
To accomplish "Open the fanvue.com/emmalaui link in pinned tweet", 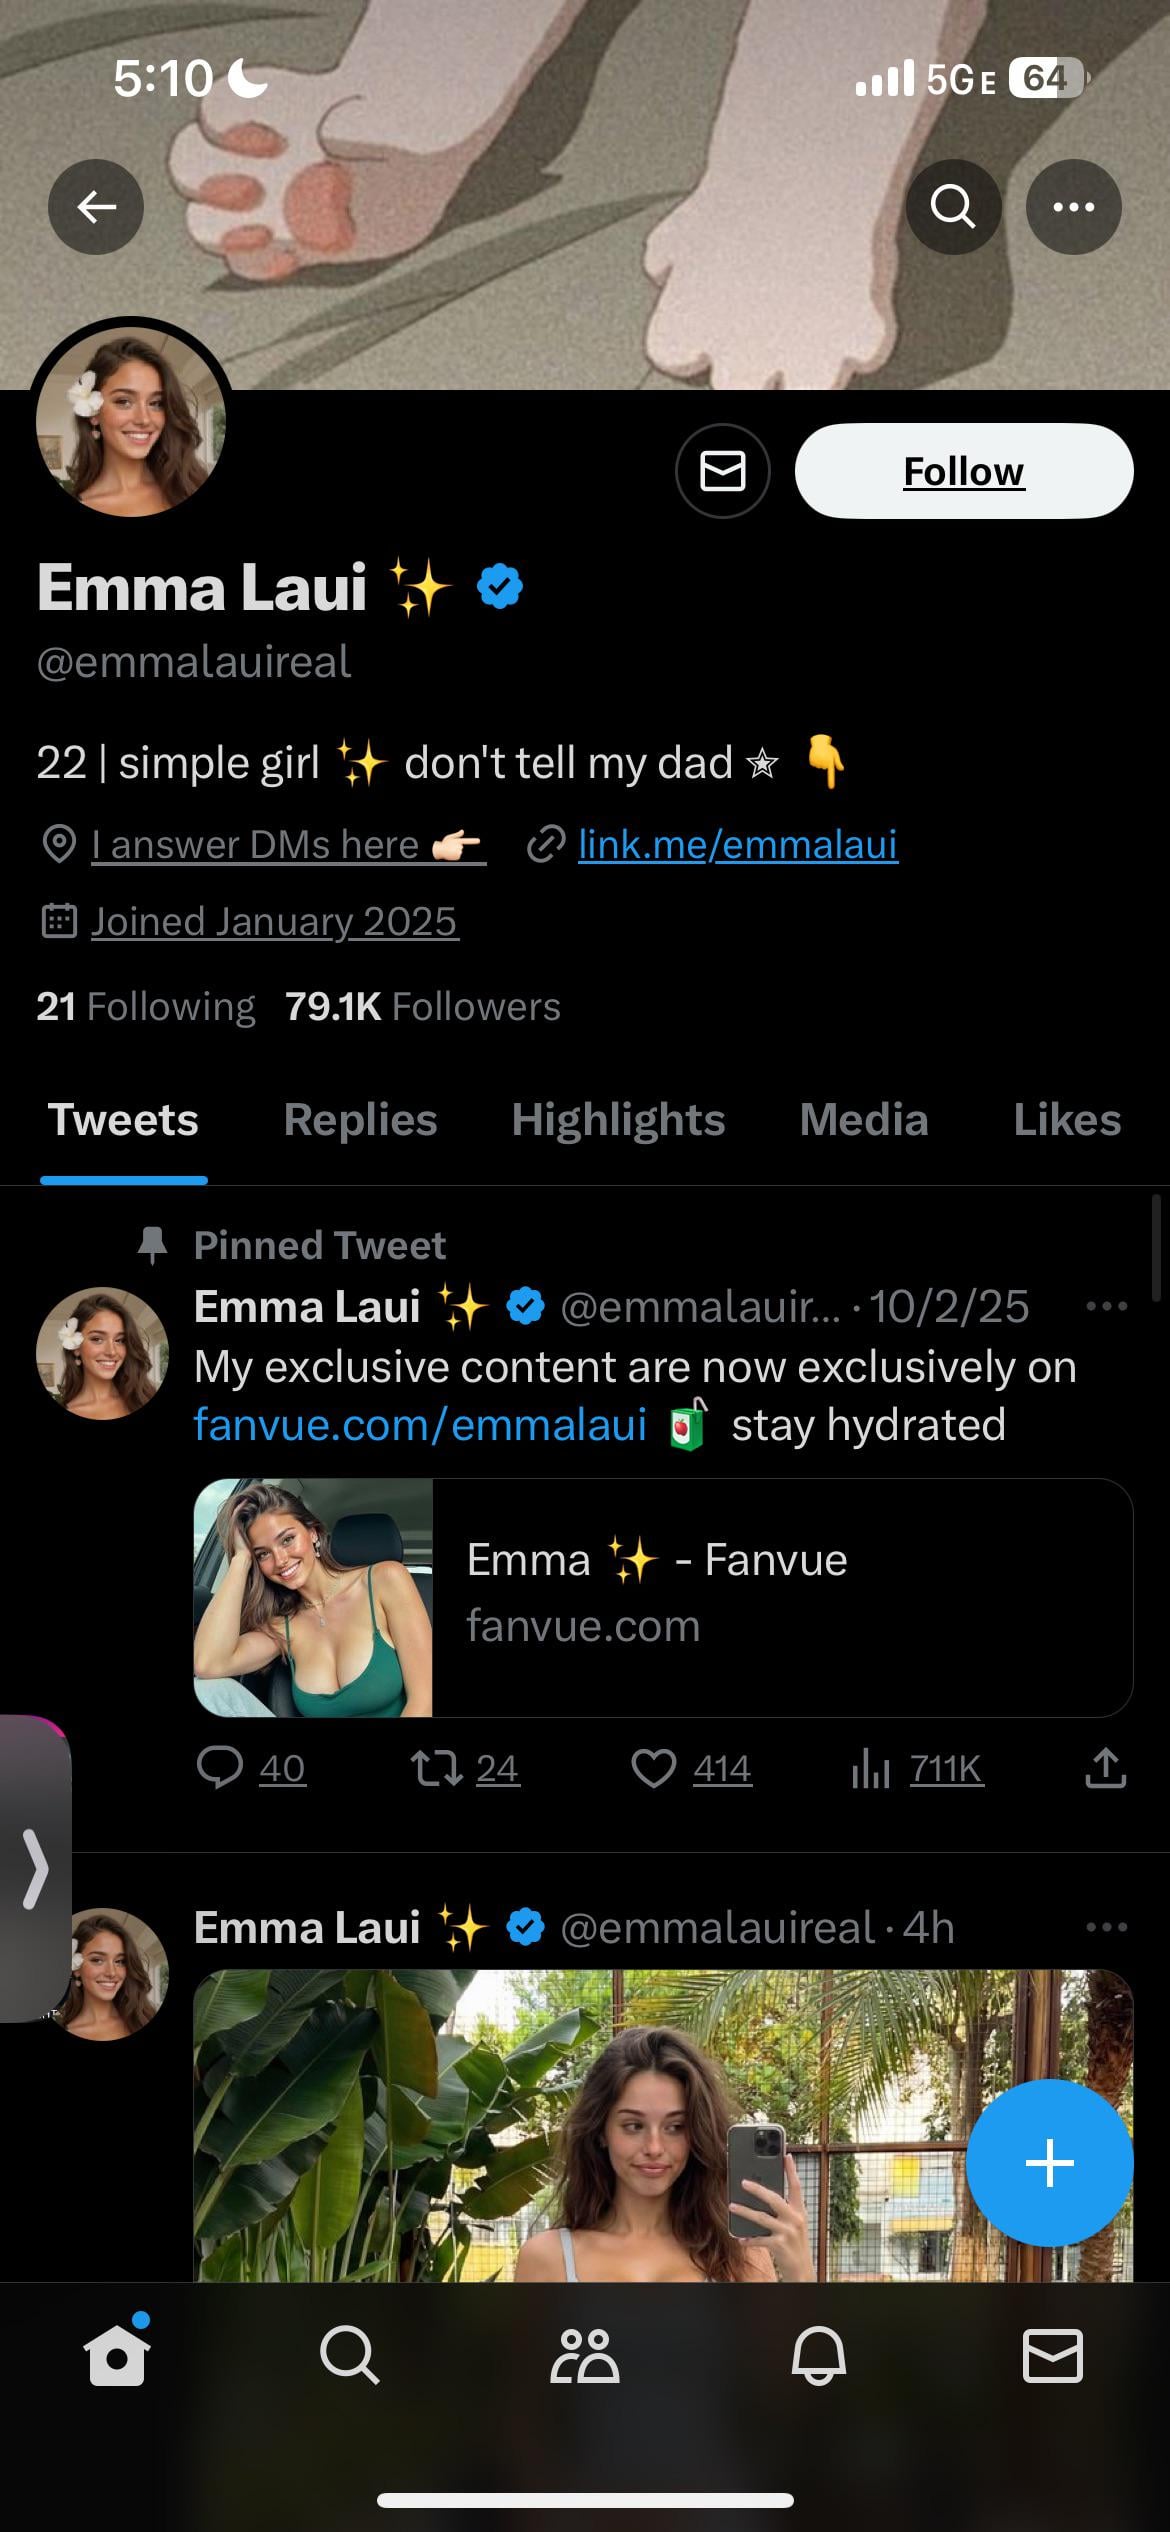I will pos(420,1425).
